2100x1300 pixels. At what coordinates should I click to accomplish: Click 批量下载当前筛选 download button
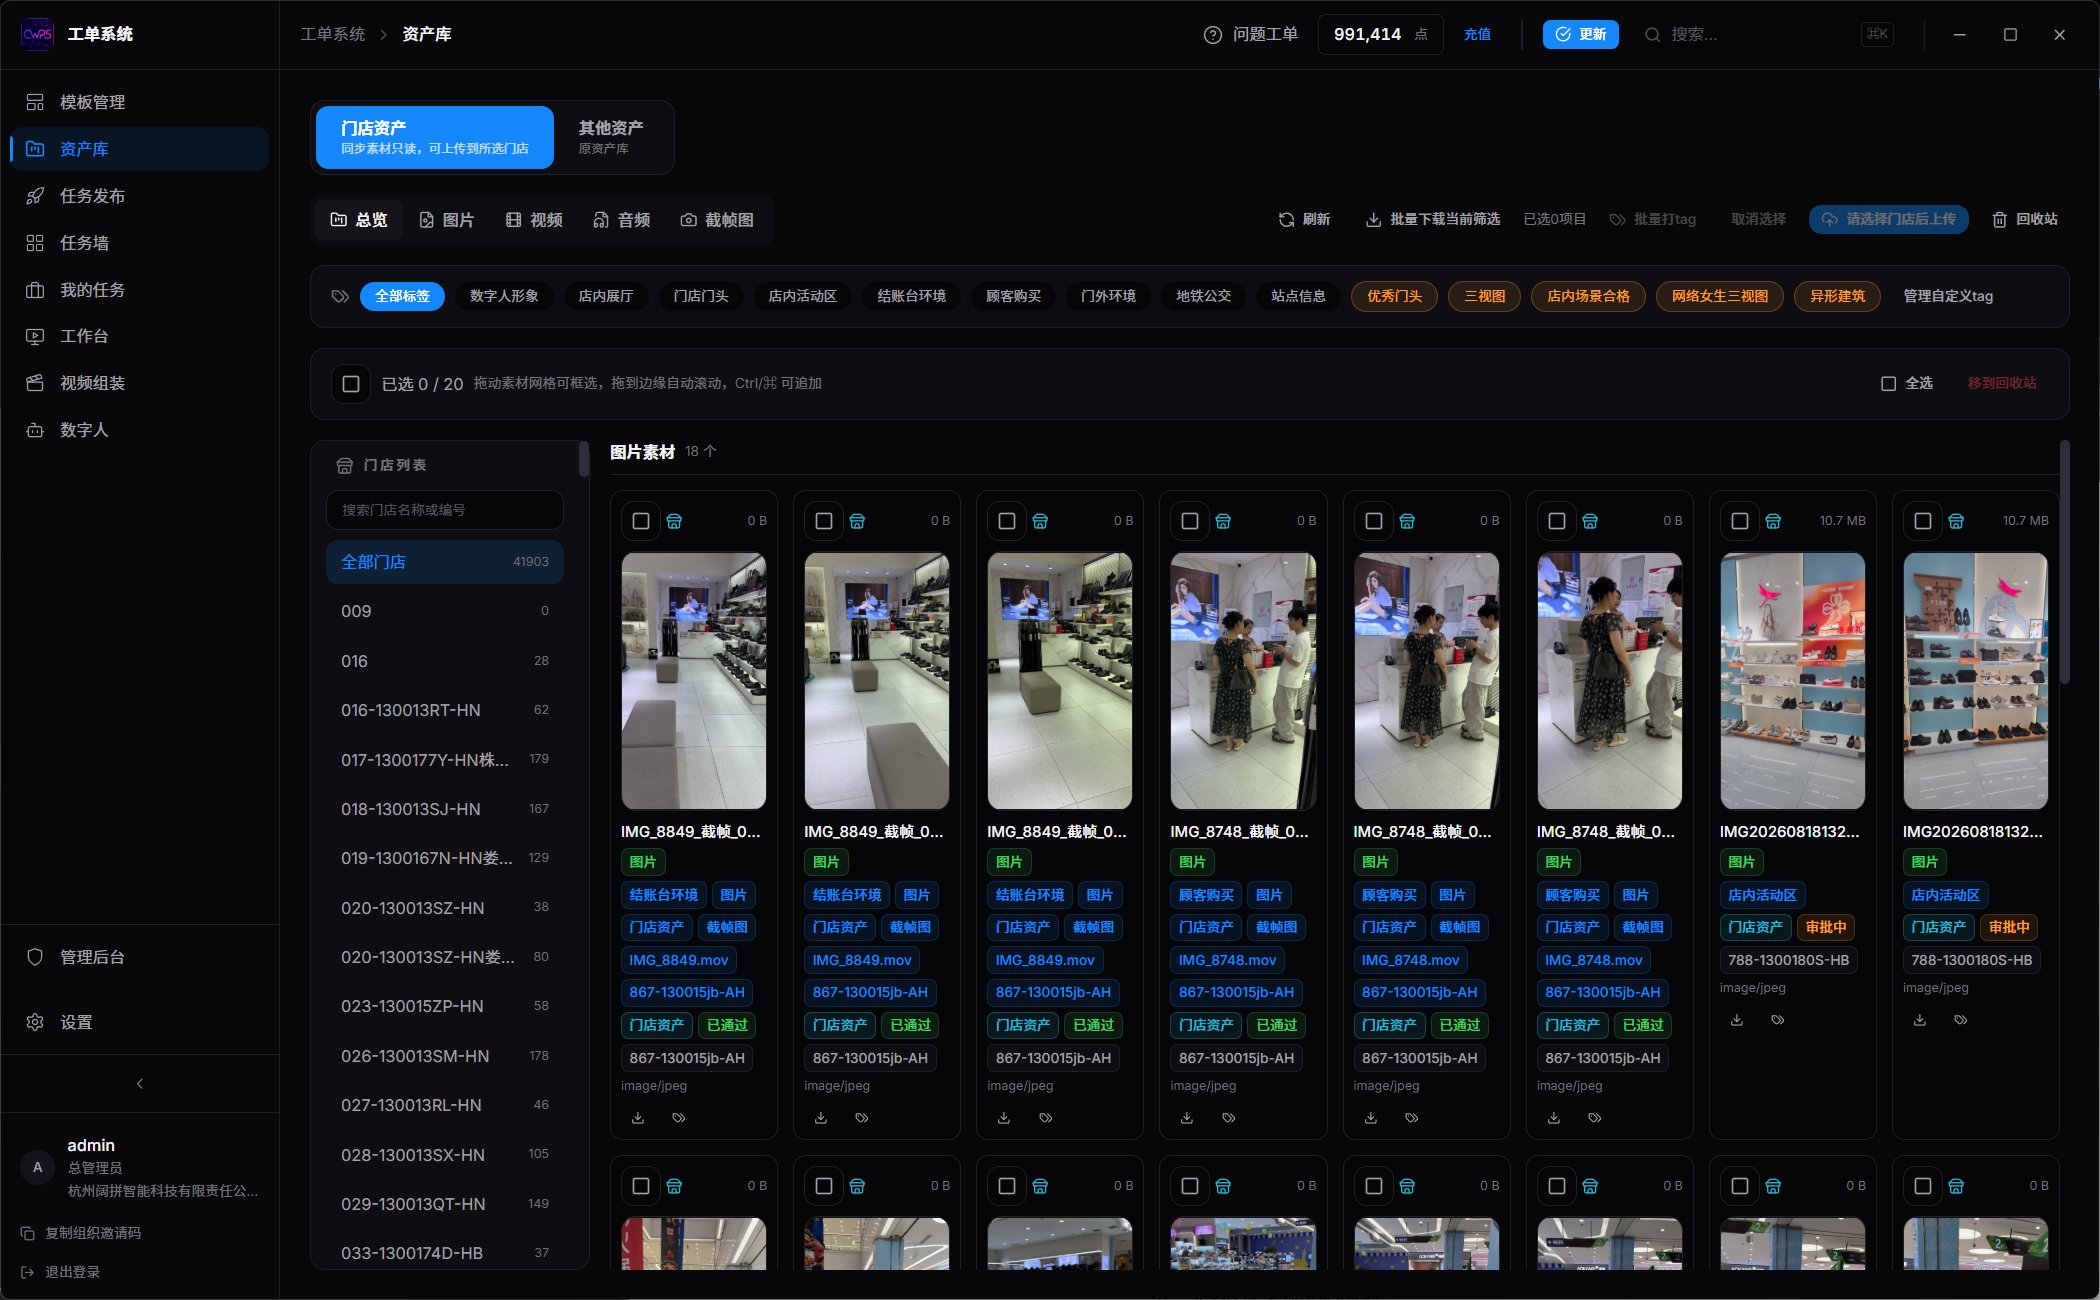pyautogui.click(x=1432, y=219)
